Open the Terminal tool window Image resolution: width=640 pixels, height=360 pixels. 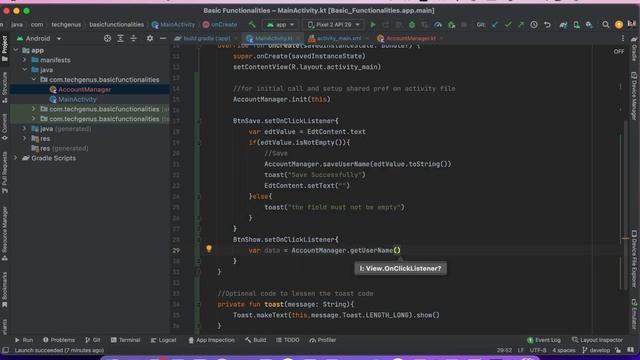click(x=125, y=340)
